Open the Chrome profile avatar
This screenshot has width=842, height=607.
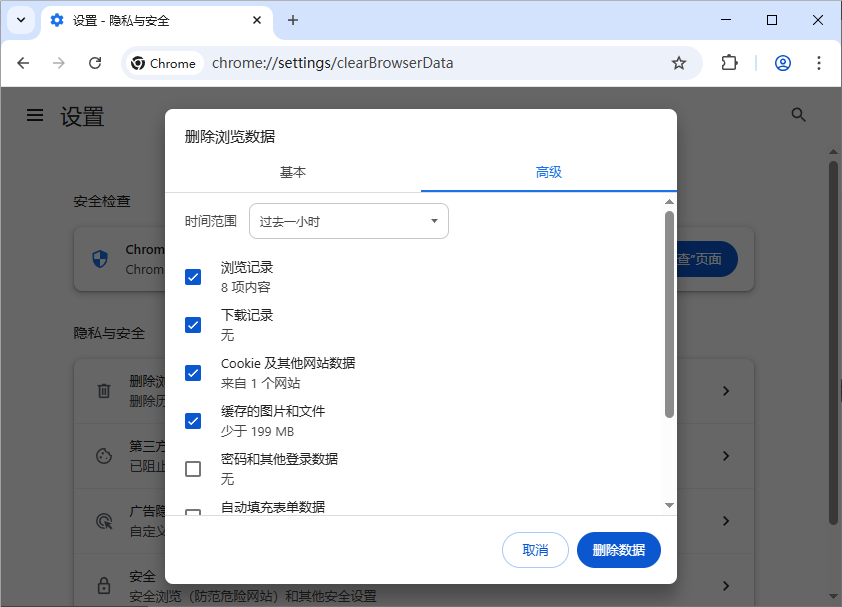point(782,62)
